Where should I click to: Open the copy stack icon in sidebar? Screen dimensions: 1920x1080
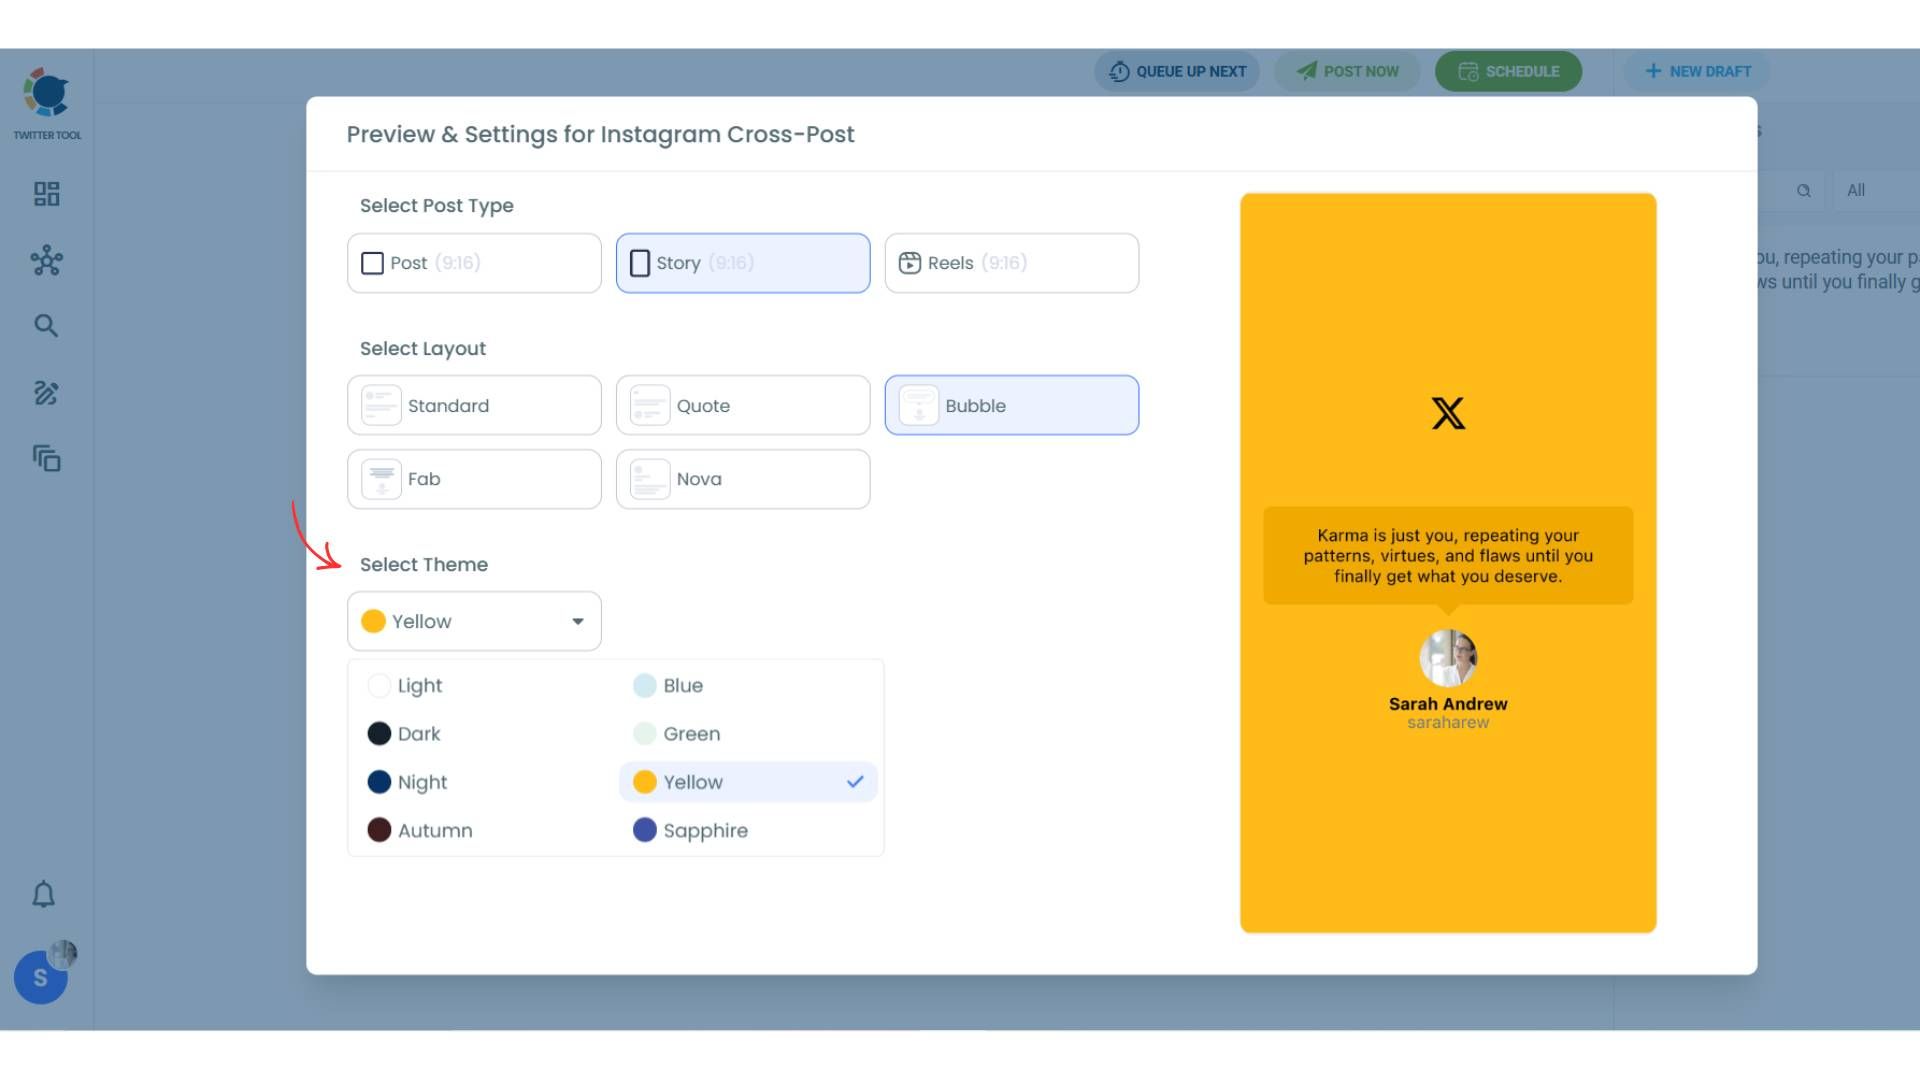(x=46, y=459)
